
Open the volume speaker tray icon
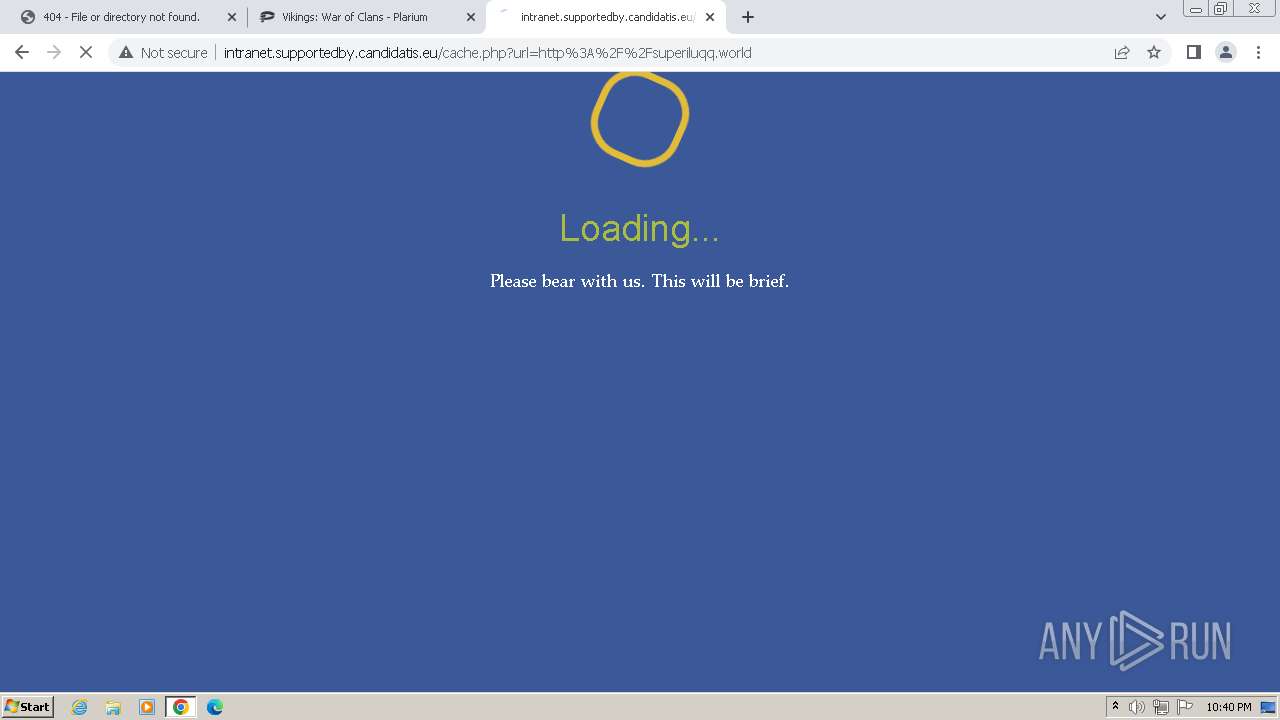[x=1137, y=707]
